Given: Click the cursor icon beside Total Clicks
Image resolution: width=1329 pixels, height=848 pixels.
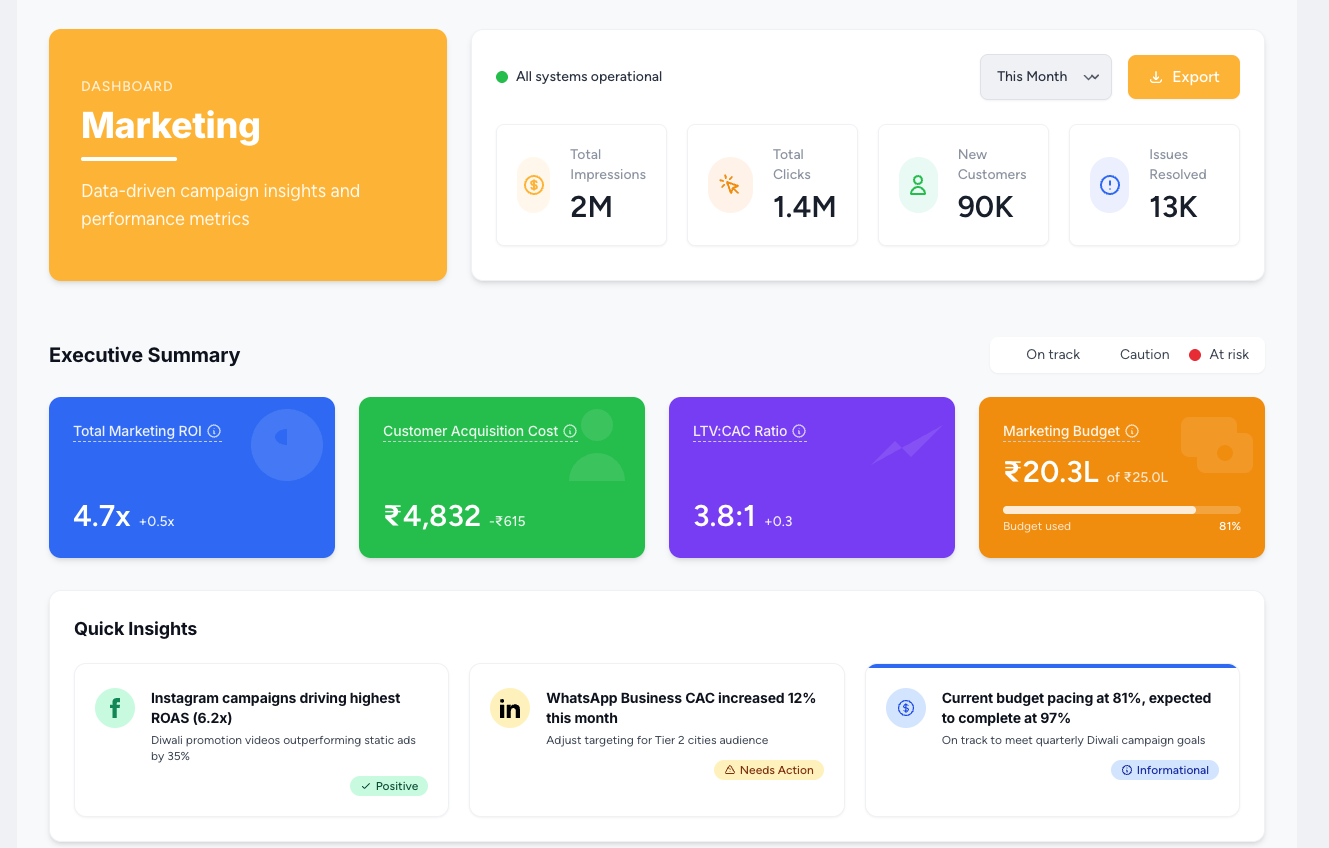Looking at the screenshot, I should pyautogui.click(x=730, y=185).
